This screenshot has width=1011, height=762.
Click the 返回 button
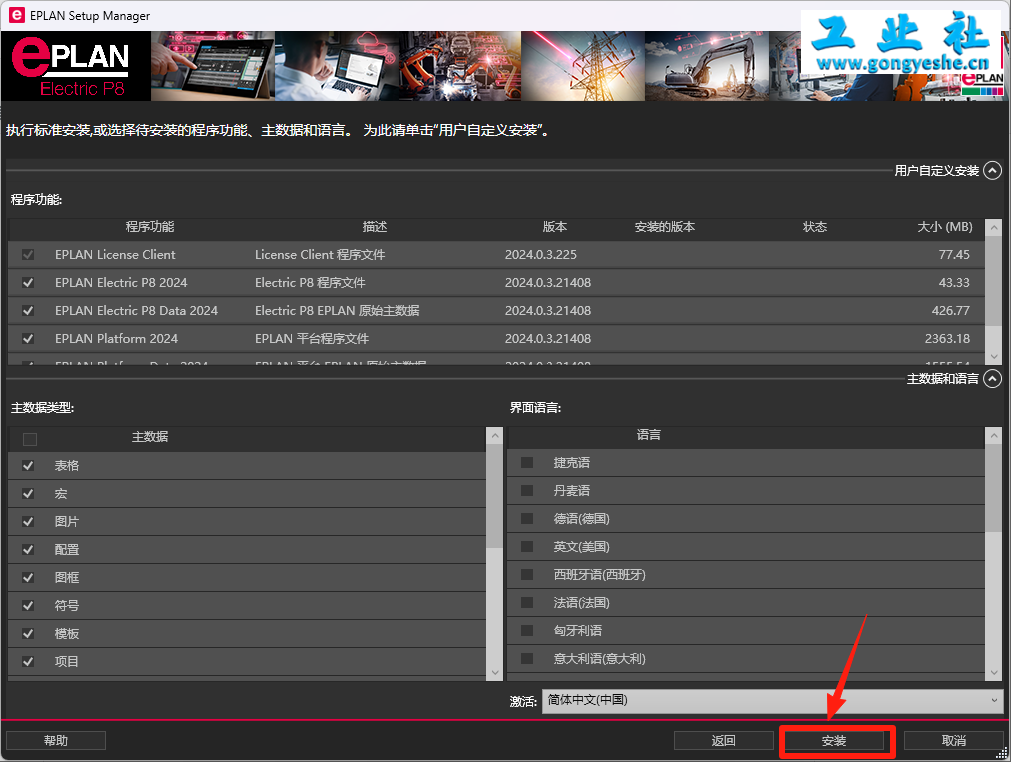click(723, 741)
